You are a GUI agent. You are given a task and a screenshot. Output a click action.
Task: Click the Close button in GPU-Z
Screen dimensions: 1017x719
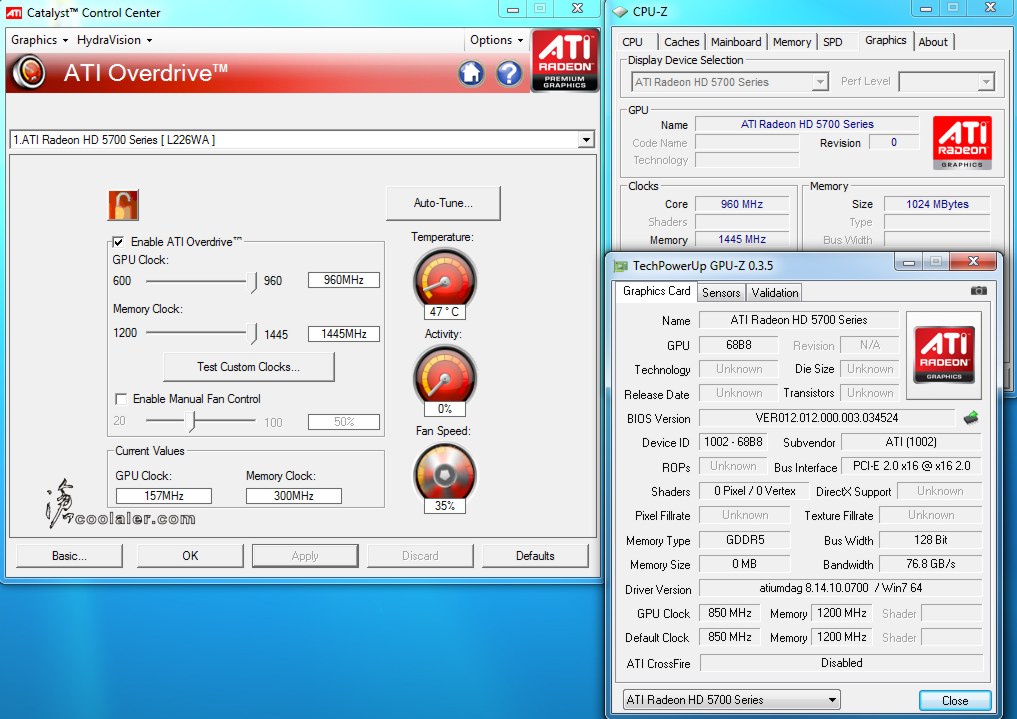pyautogui.click(x=955, y=701)
